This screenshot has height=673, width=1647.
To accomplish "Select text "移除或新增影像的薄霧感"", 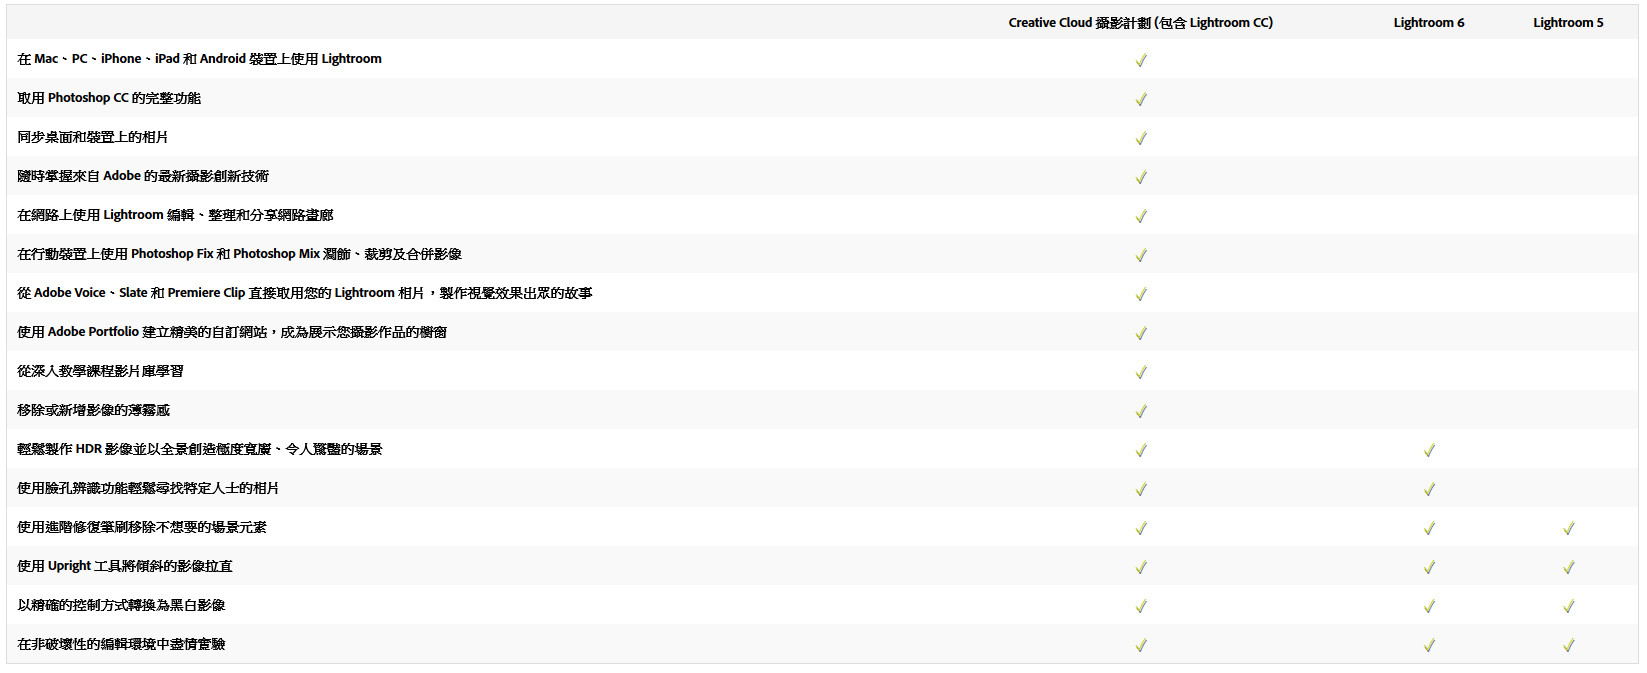I will click(94, 410).
